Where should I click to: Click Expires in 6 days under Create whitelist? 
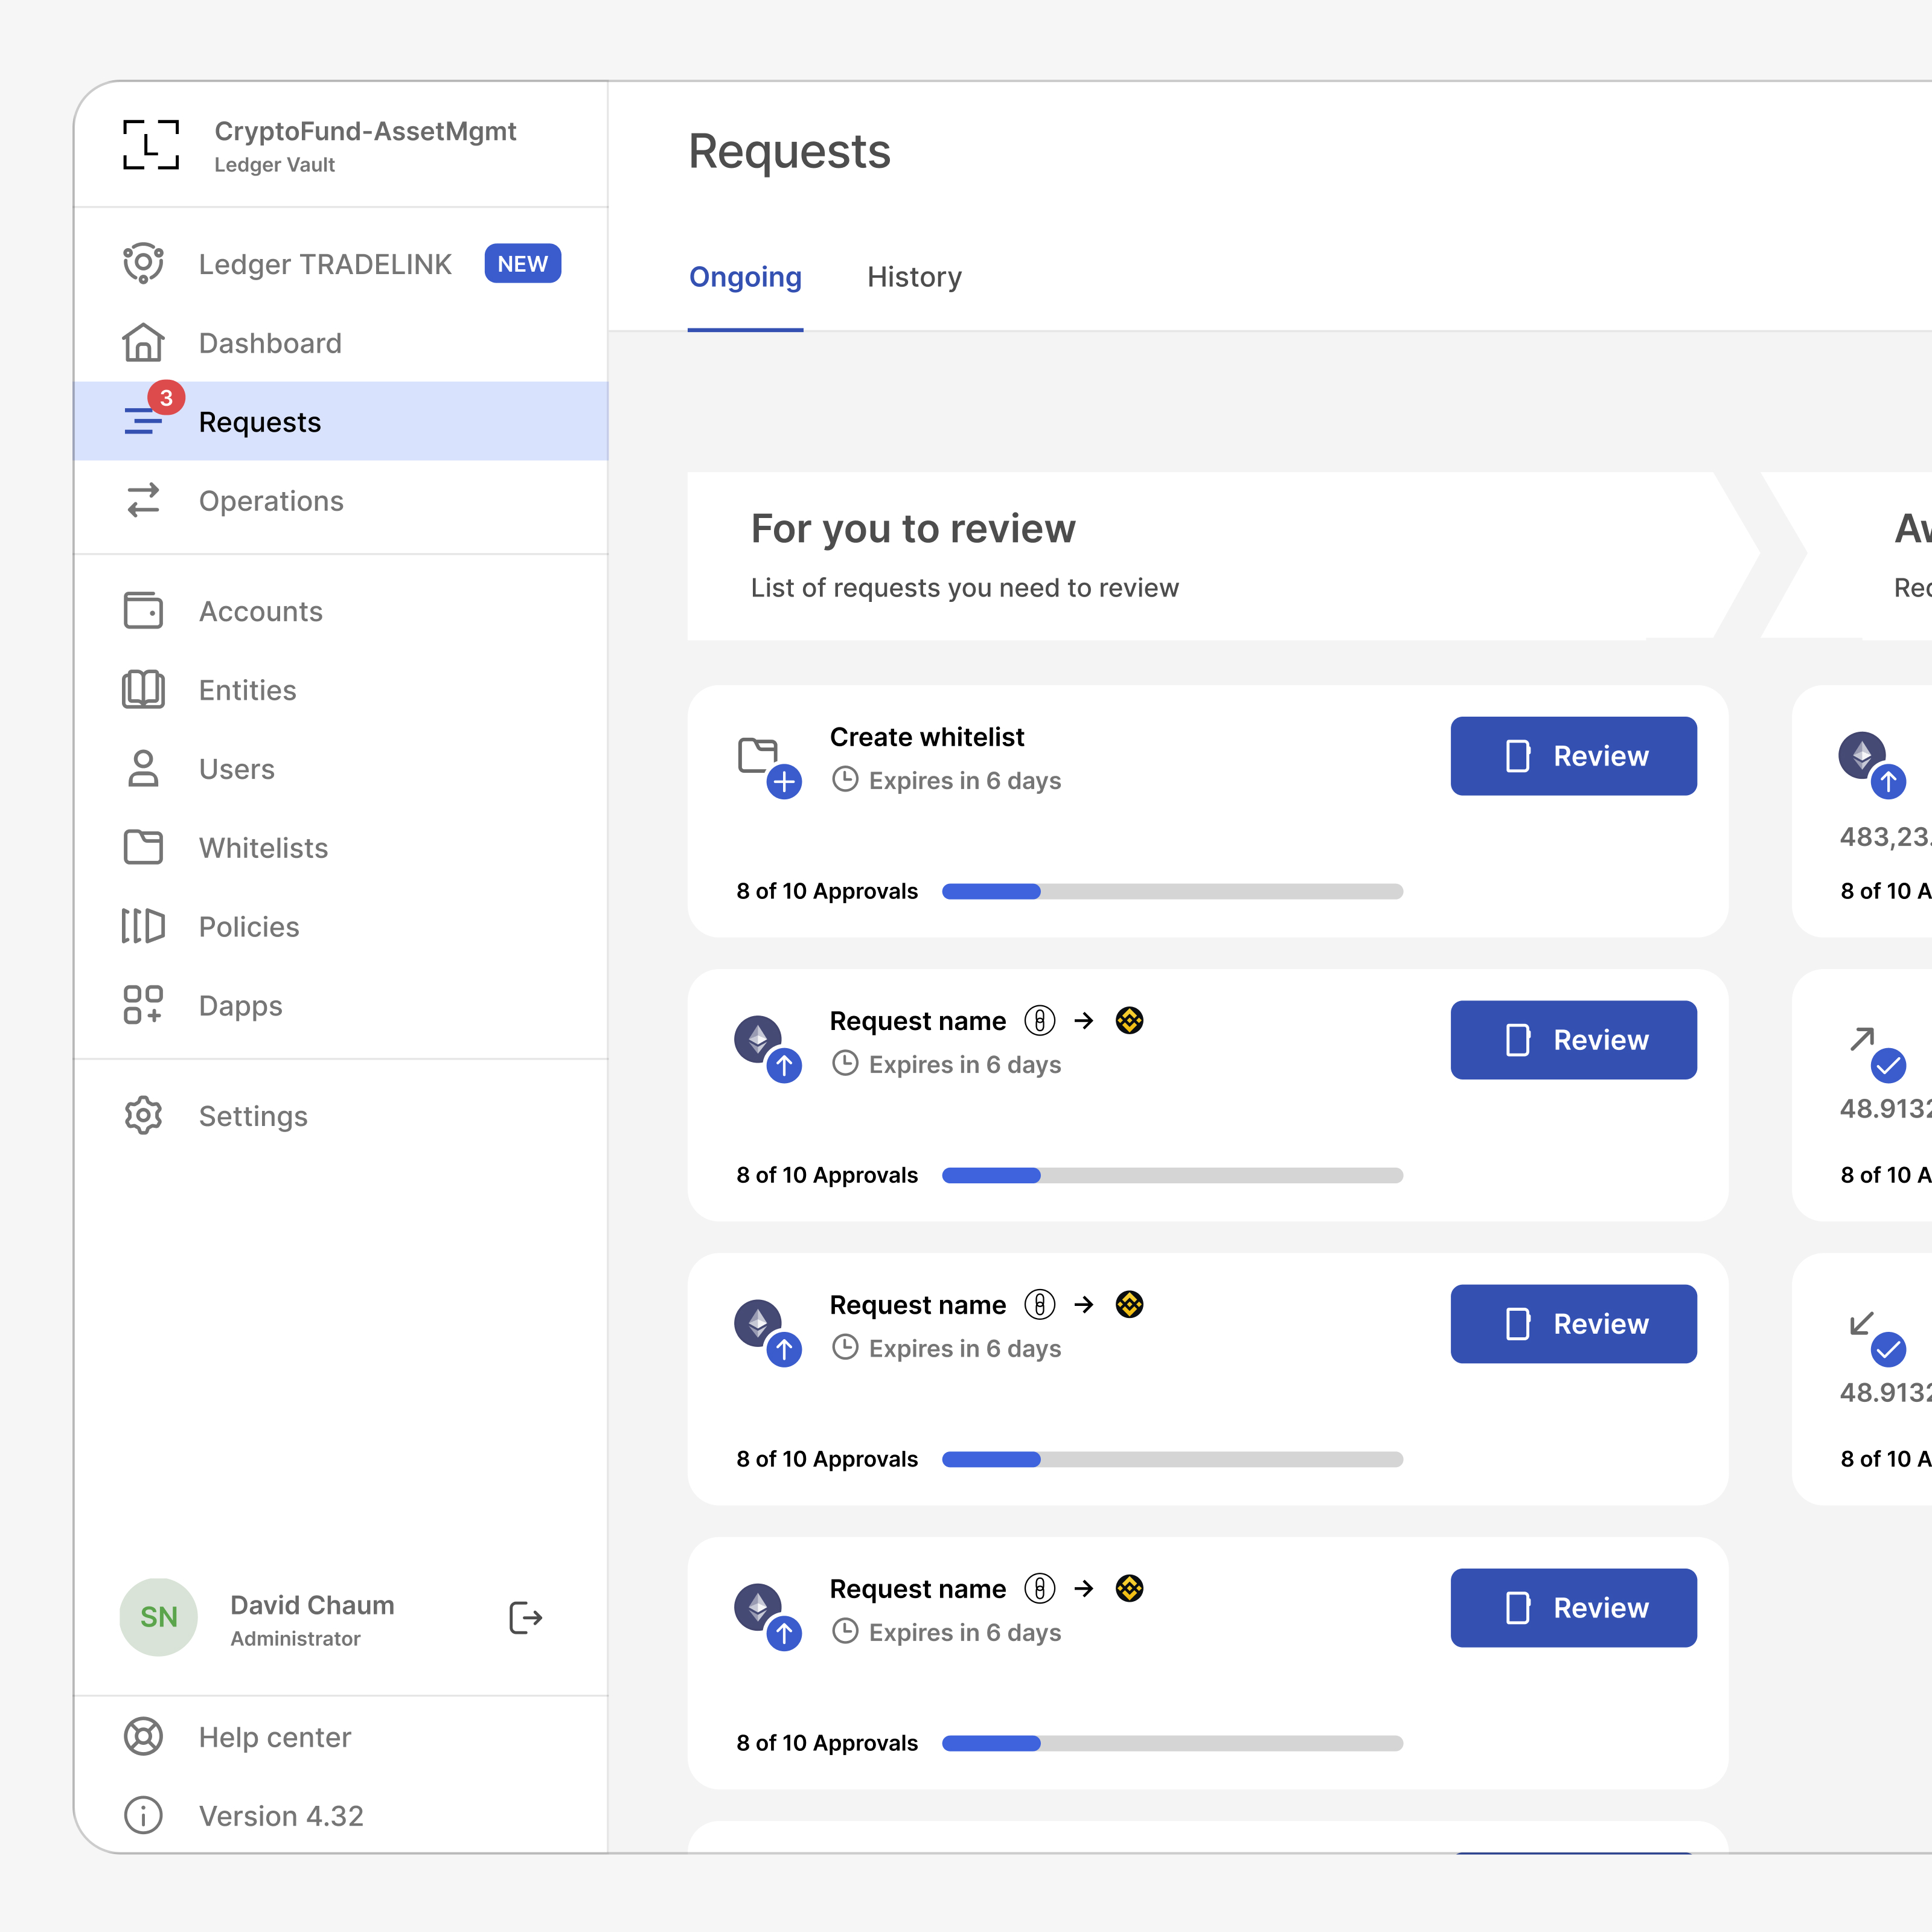[x=964, y=780]
